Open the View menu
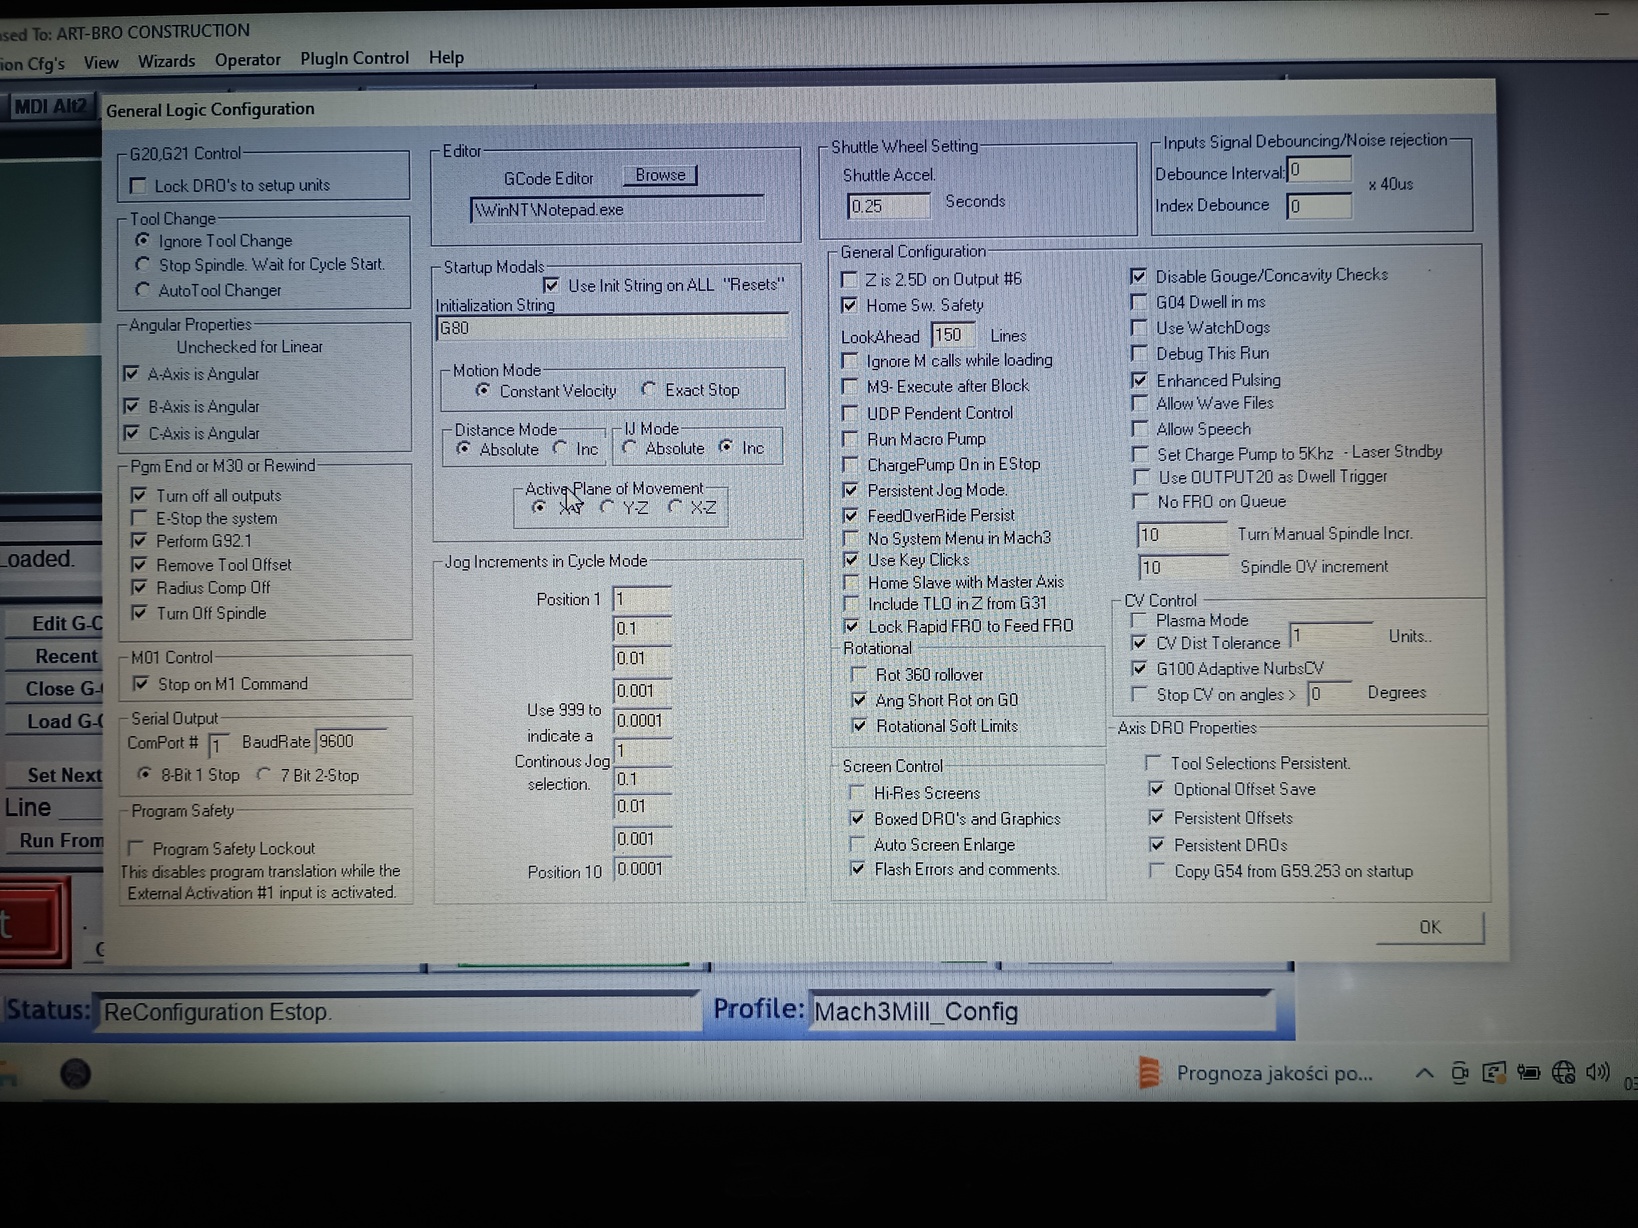1638x1228 pixels. coord(101,62)
